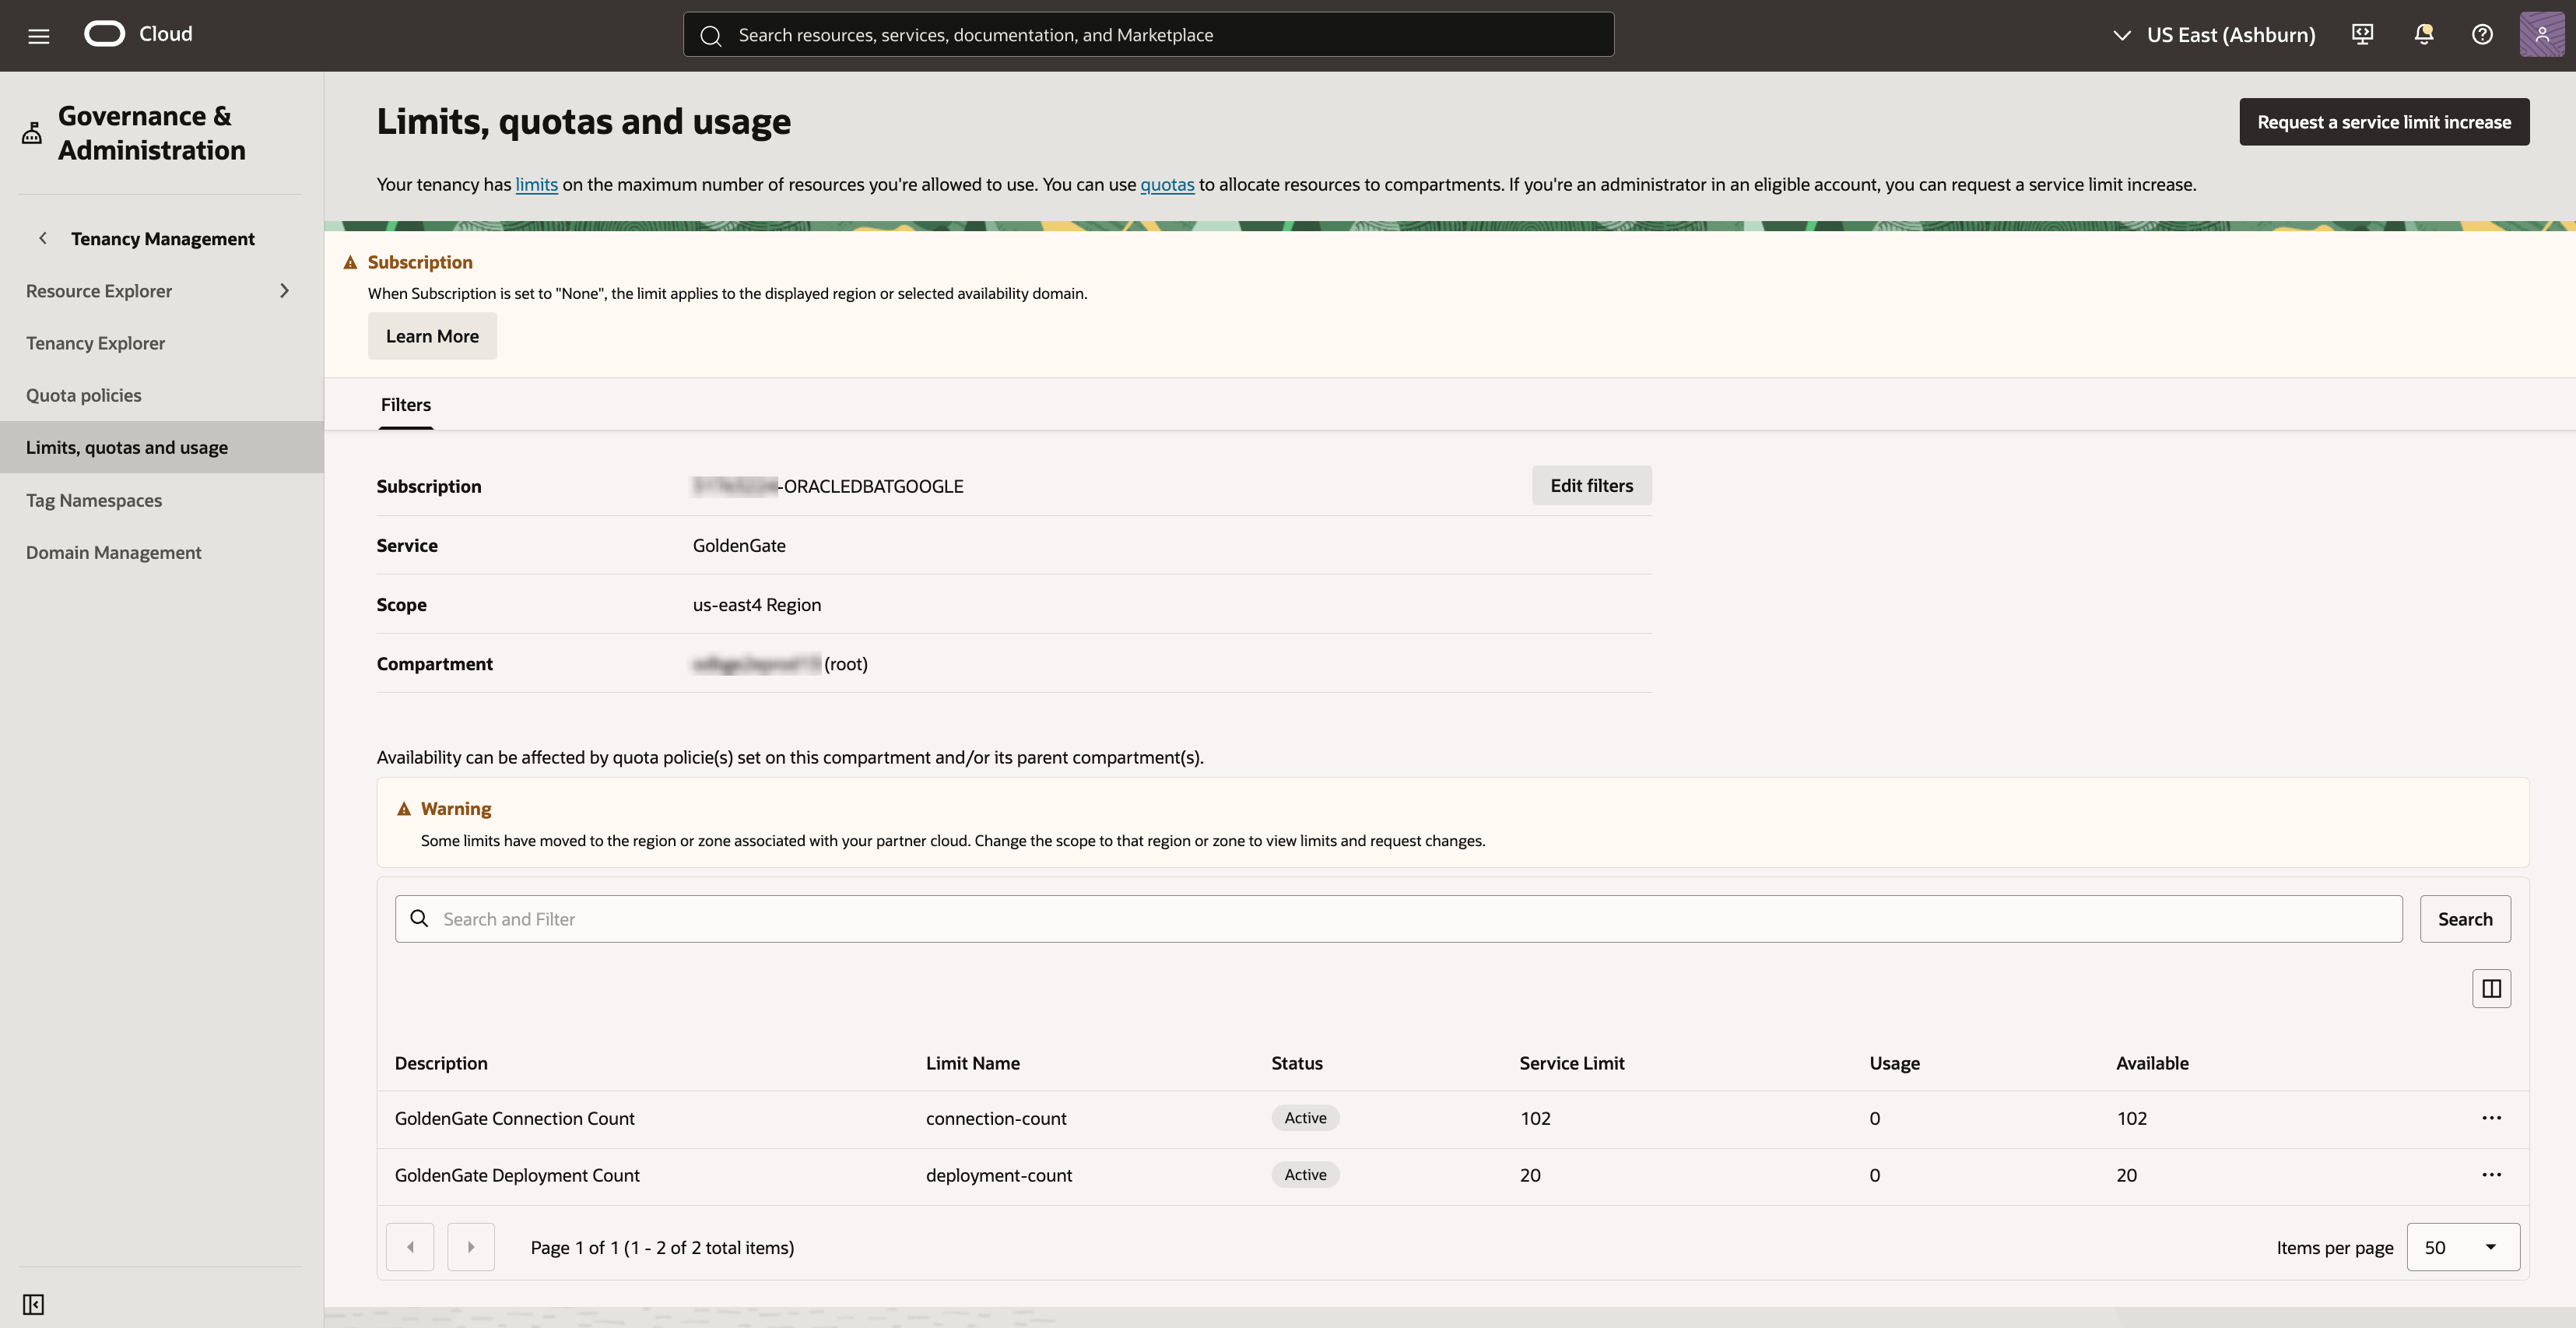Expand the US East (Ashburn) region selector
Image resolution: width=2576 pixels, height=1328 pixels.
pyautogui.click(x=2213, y=35)
